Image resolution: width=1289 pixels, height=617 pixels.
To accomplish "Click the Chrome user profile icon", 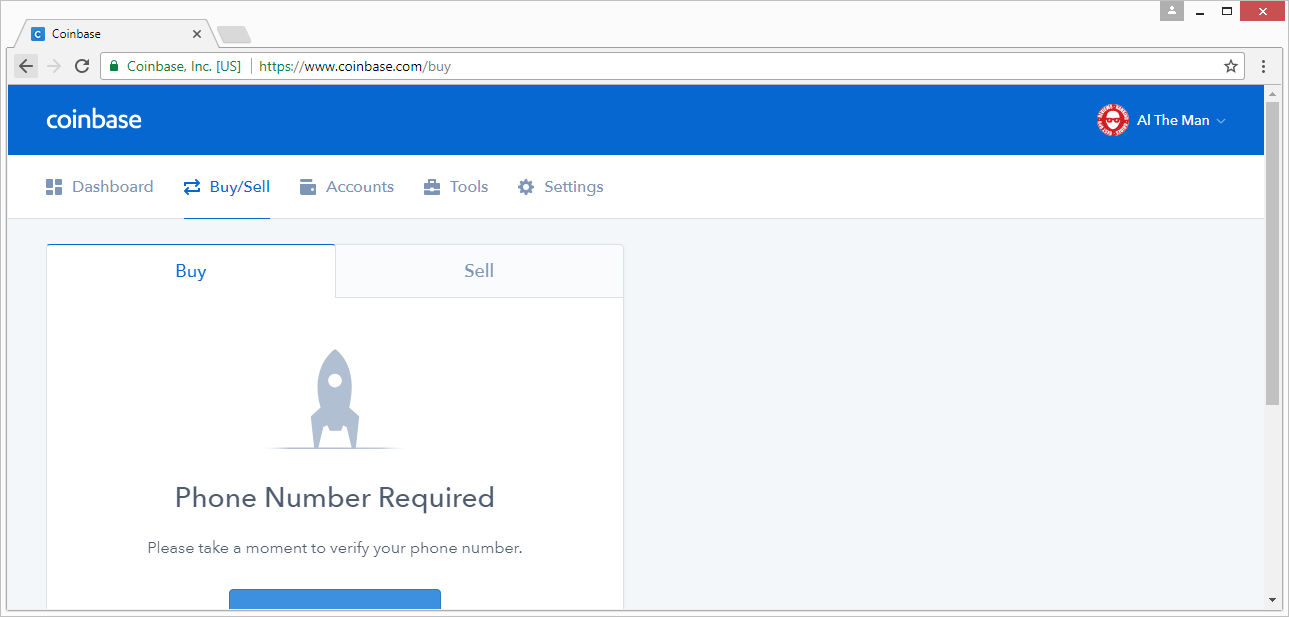I will [x=1172, y=11].
